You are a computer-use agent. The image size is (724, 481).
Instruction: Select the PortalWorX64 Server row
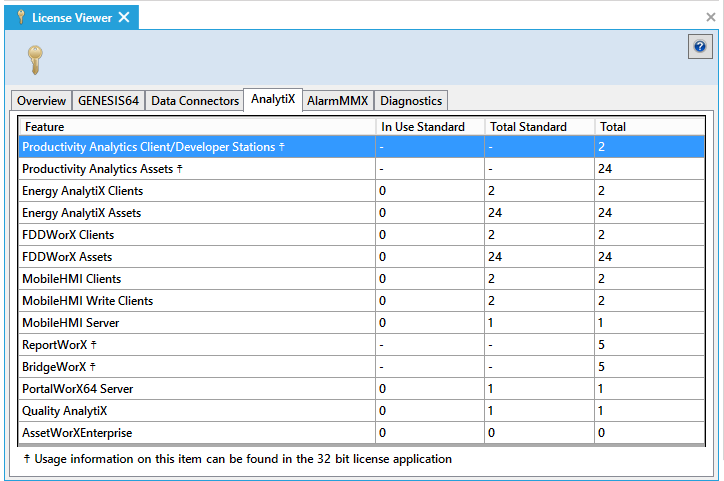pos(78,389)
